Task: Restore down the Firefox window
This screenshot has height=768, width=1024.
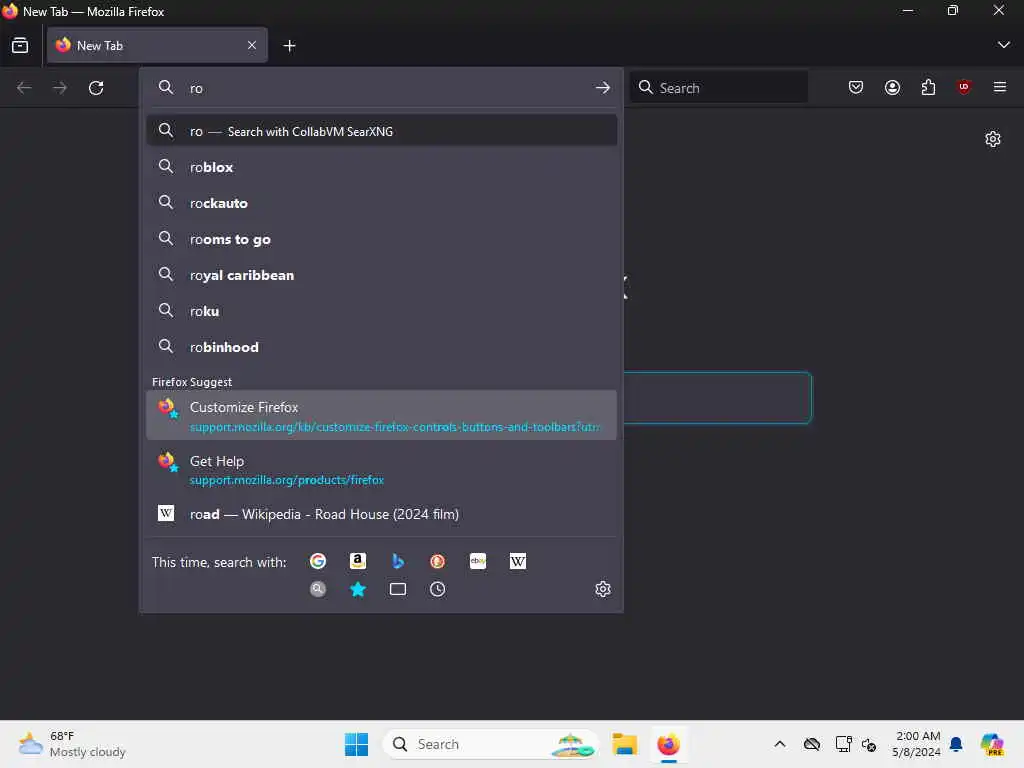Action: point(953,10)
